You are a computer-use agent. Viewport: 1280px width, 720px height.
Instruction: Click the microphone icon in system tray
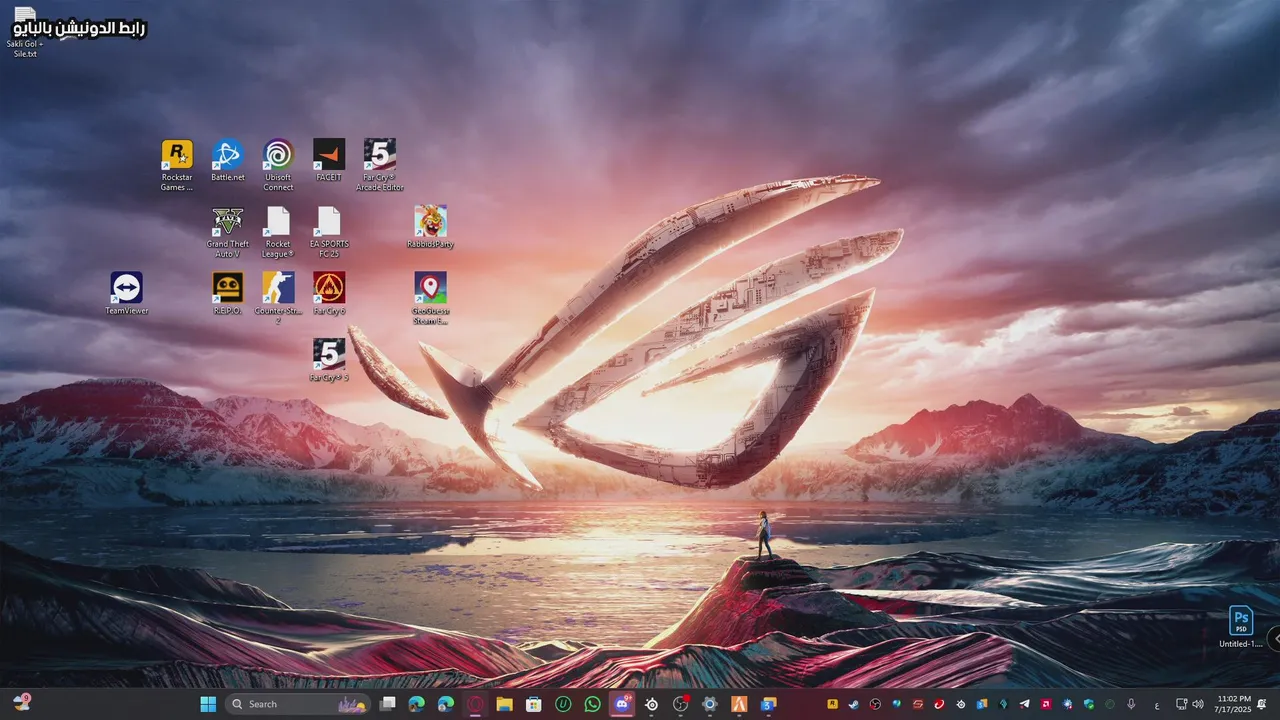coord(1131,704)
